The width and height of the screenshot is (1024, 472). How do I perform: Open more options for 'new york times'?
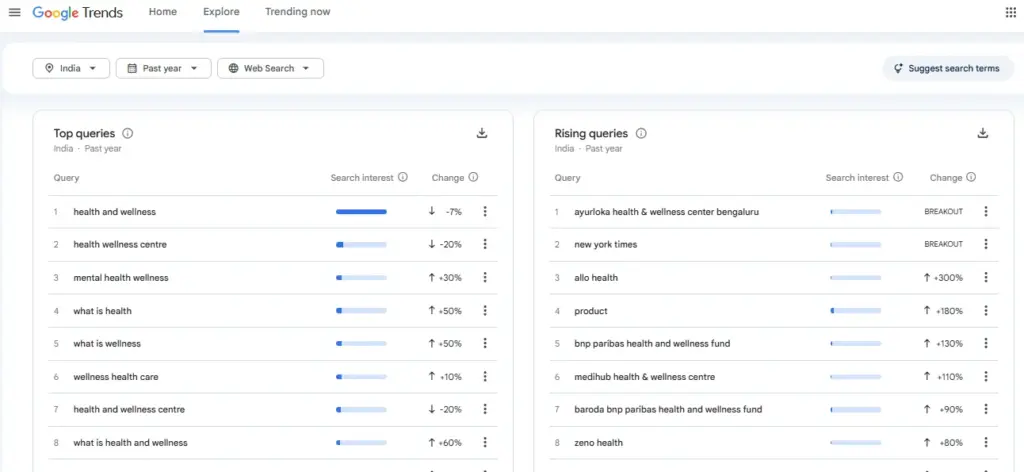985,244
